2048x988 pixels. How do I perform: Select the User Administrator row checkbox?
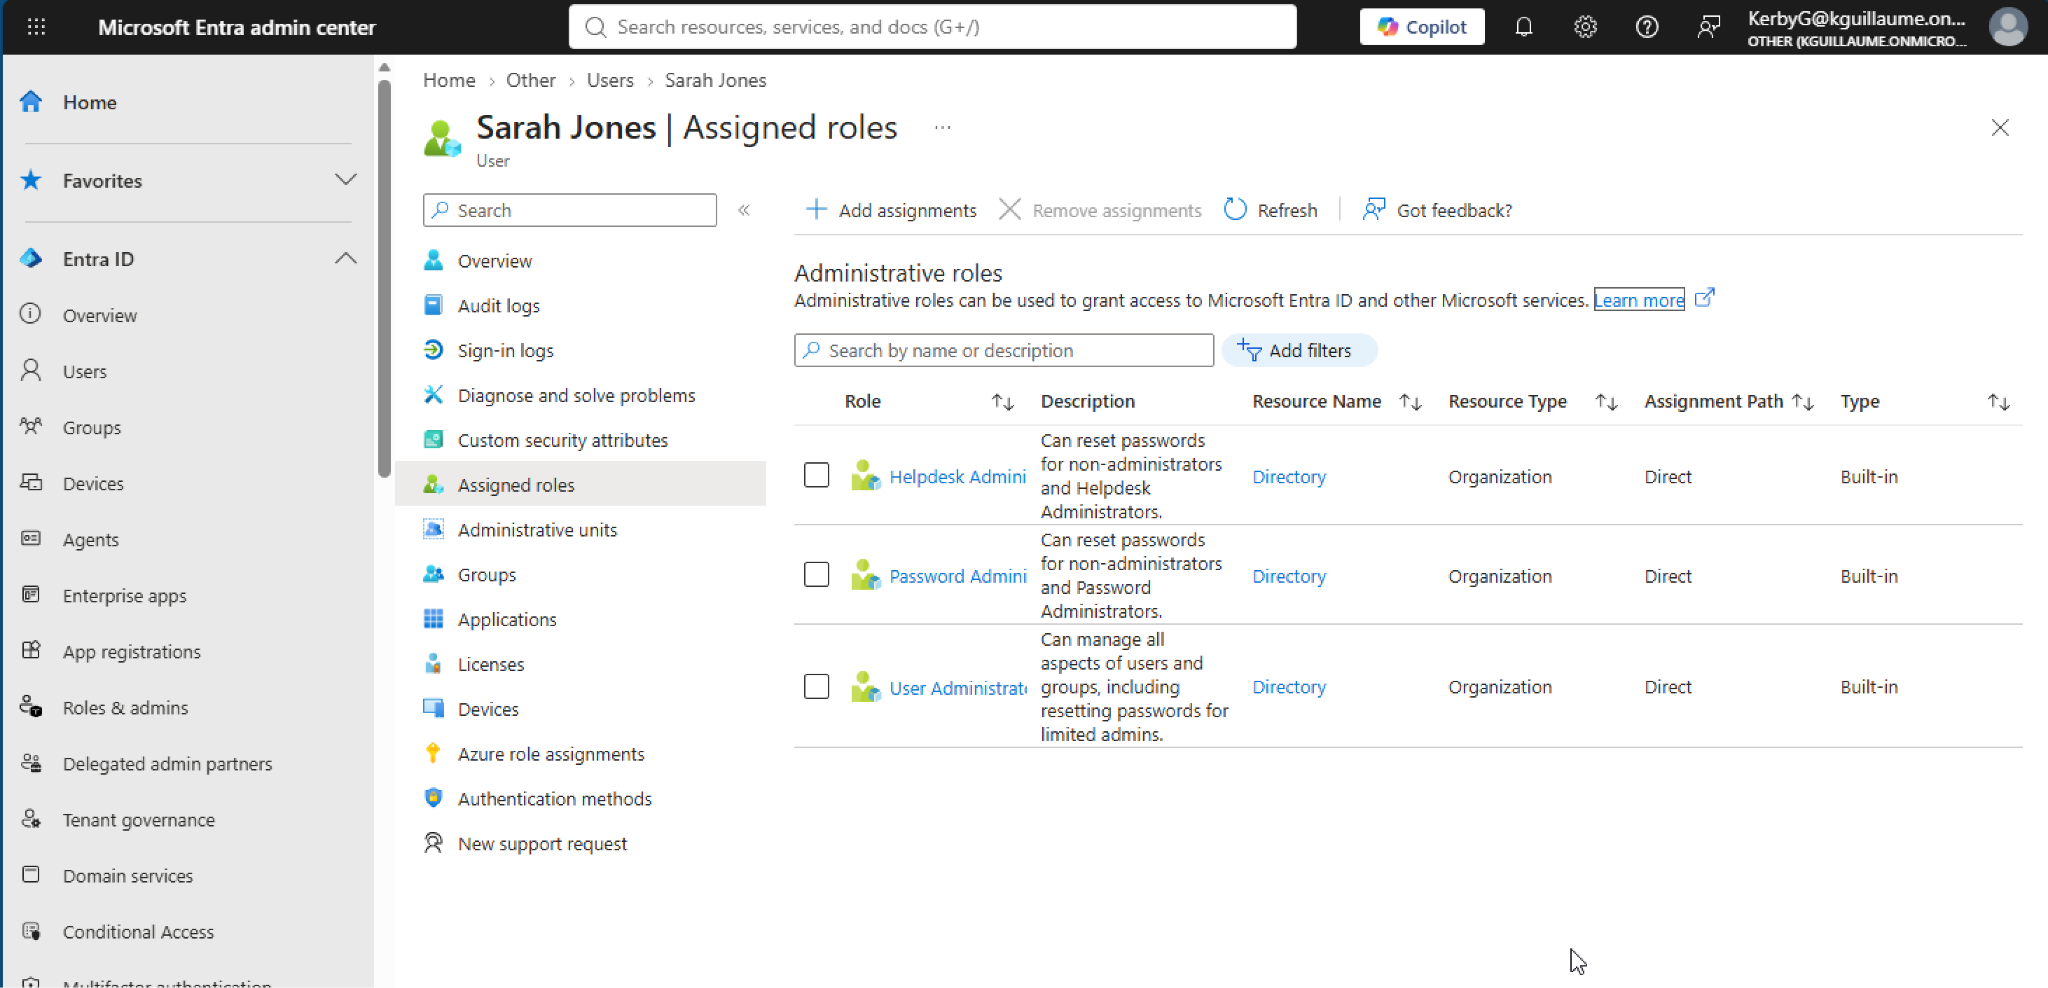(817, 686)
